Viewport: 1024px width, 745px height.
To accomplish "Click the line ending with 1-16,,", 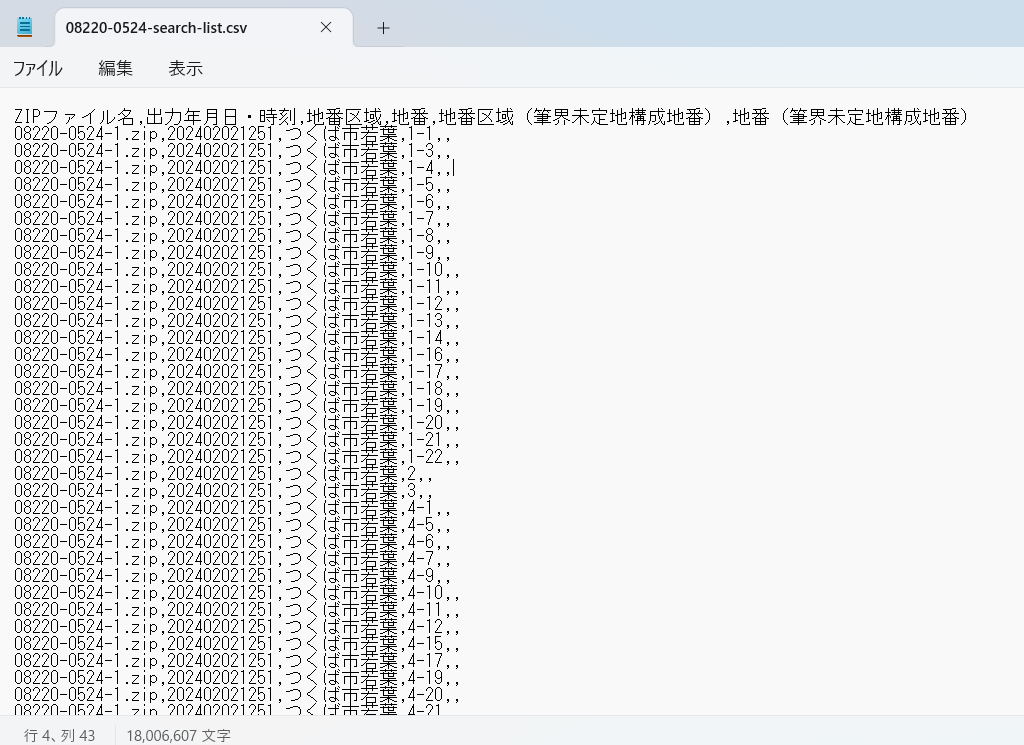I will 237,355.
